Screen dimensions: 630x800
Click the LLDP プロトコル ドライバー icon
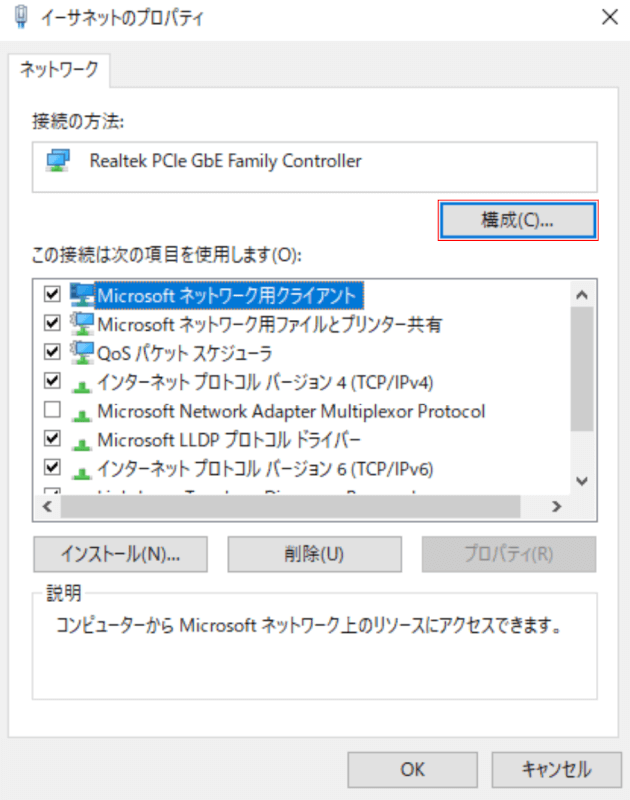(x=81, y=440)
